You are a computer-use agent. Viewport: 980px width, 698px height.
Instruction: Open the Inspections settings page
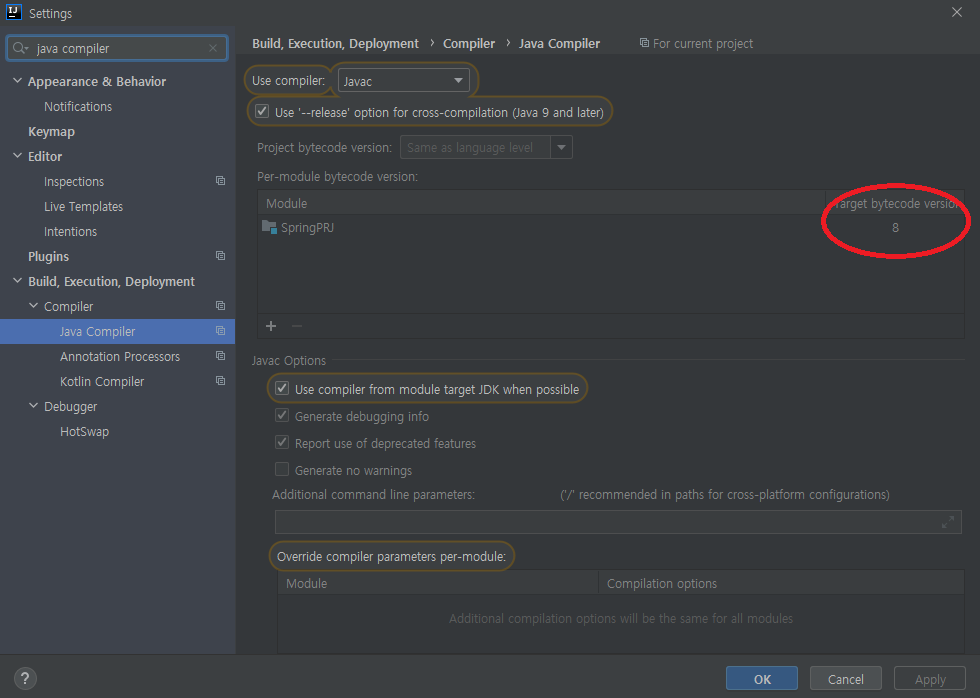pyautogui.click(x=74, y=181)
